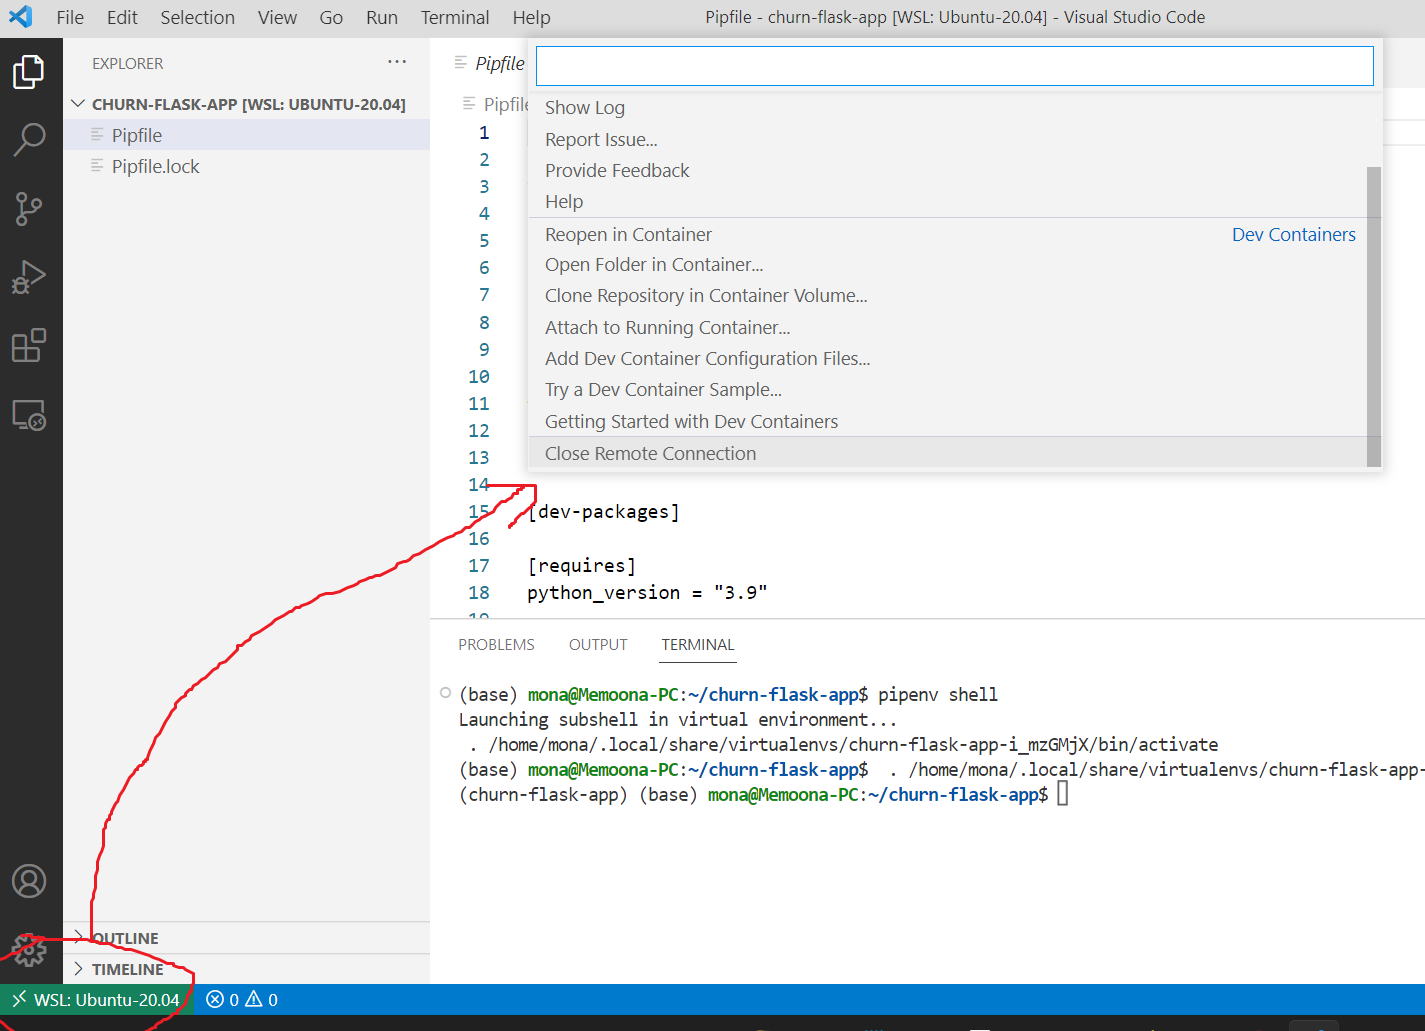Open the View menu
This screenshot has width=1425, height=1031.
pyautogui.click(x=277, y=17)
